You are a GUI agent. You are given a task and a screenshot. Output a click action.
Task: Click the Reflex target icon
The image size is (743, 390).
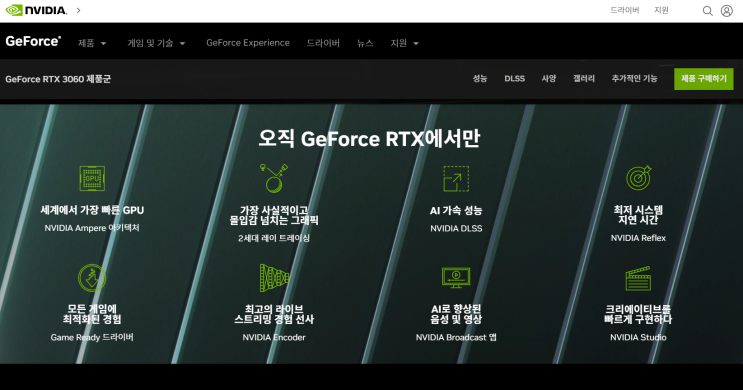[x=638, y=178]
